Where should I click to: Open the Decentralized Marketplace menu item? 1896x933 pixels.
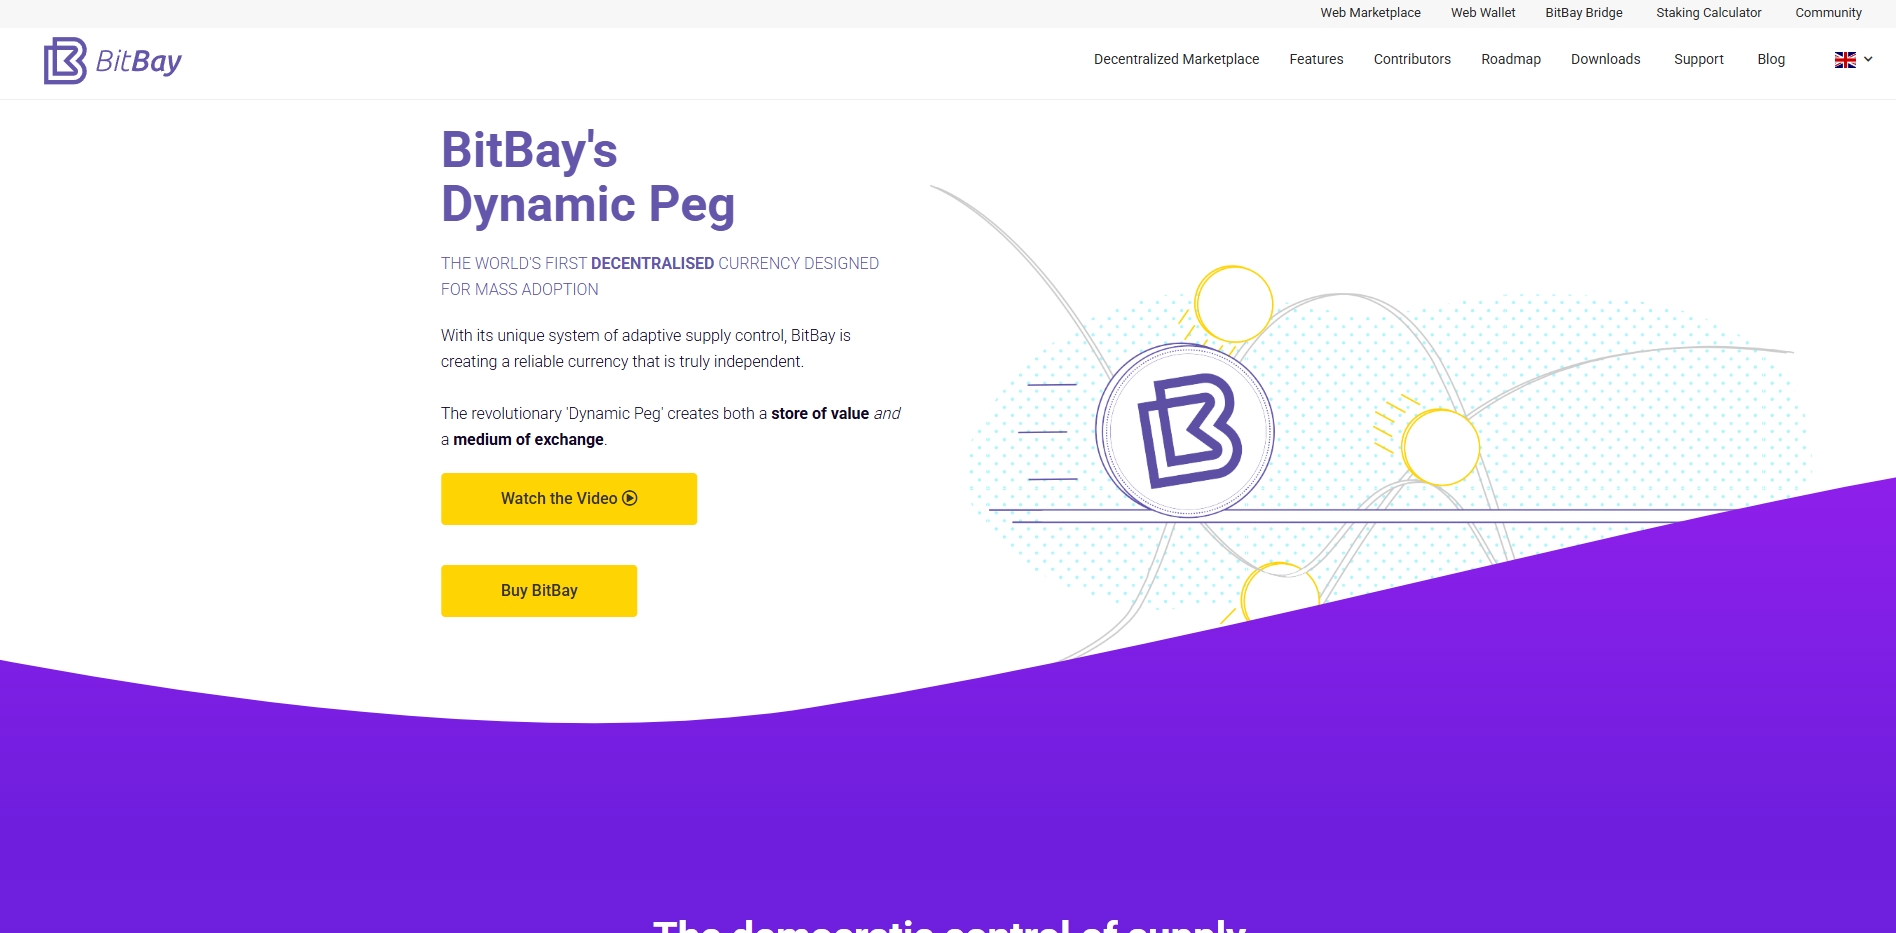tap(1176, 59)
